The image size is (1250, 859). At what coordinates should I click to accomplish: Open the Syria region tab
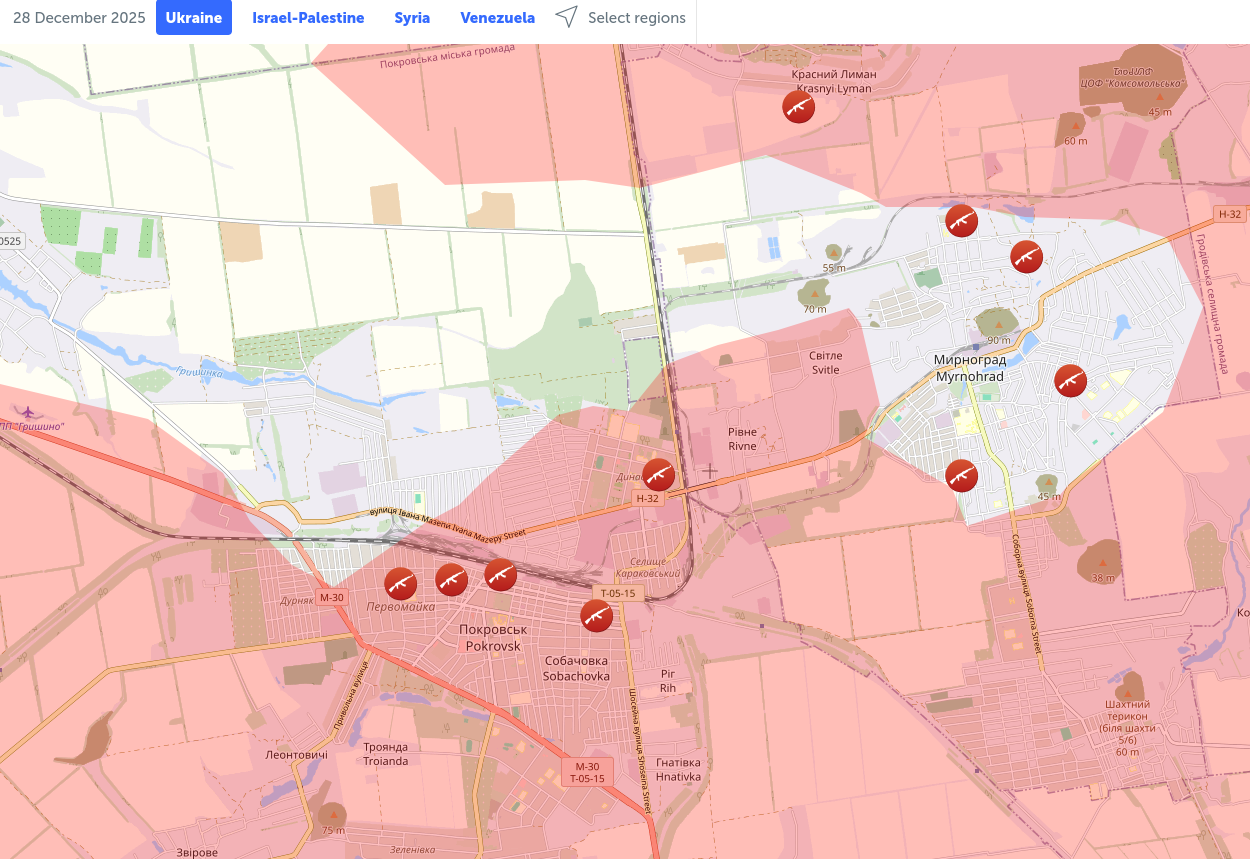pos(412,18)
